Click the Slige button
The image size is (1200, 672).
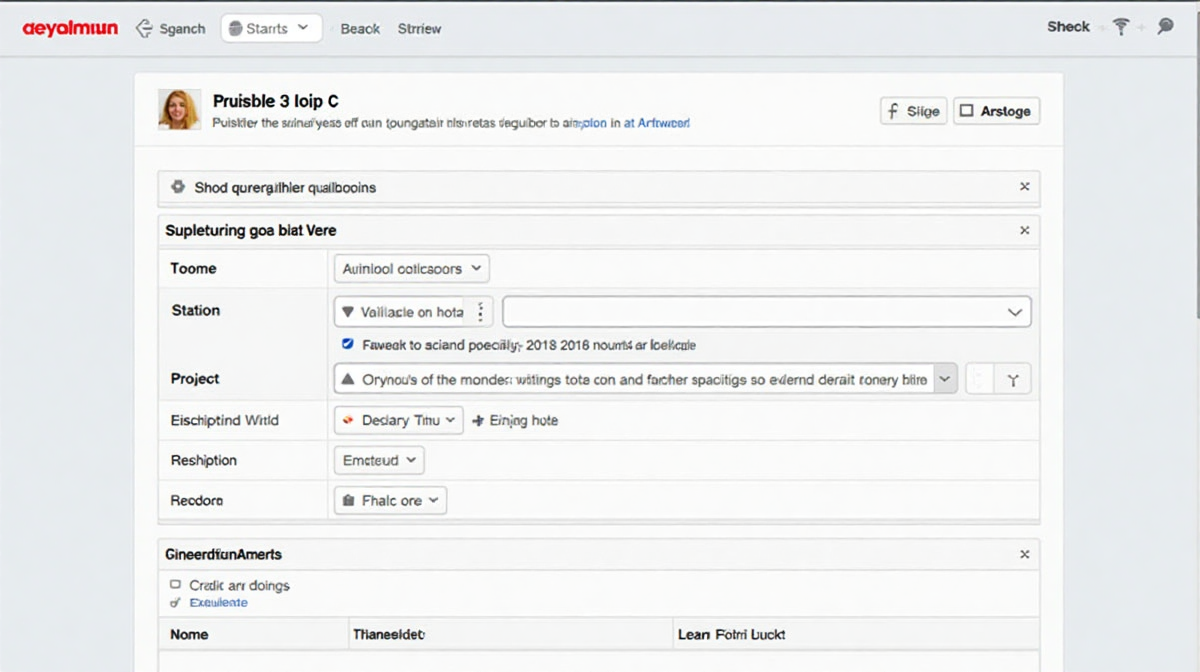912,111
